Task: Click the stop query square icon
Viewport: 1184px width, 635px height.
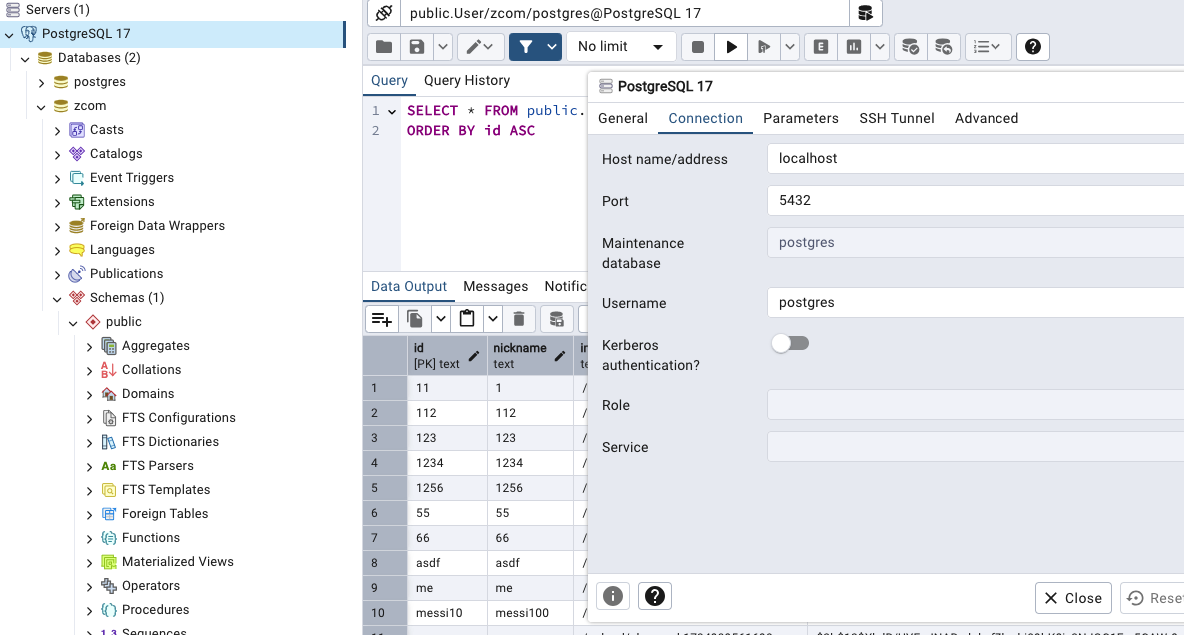Action: click(x=698, y=47)
